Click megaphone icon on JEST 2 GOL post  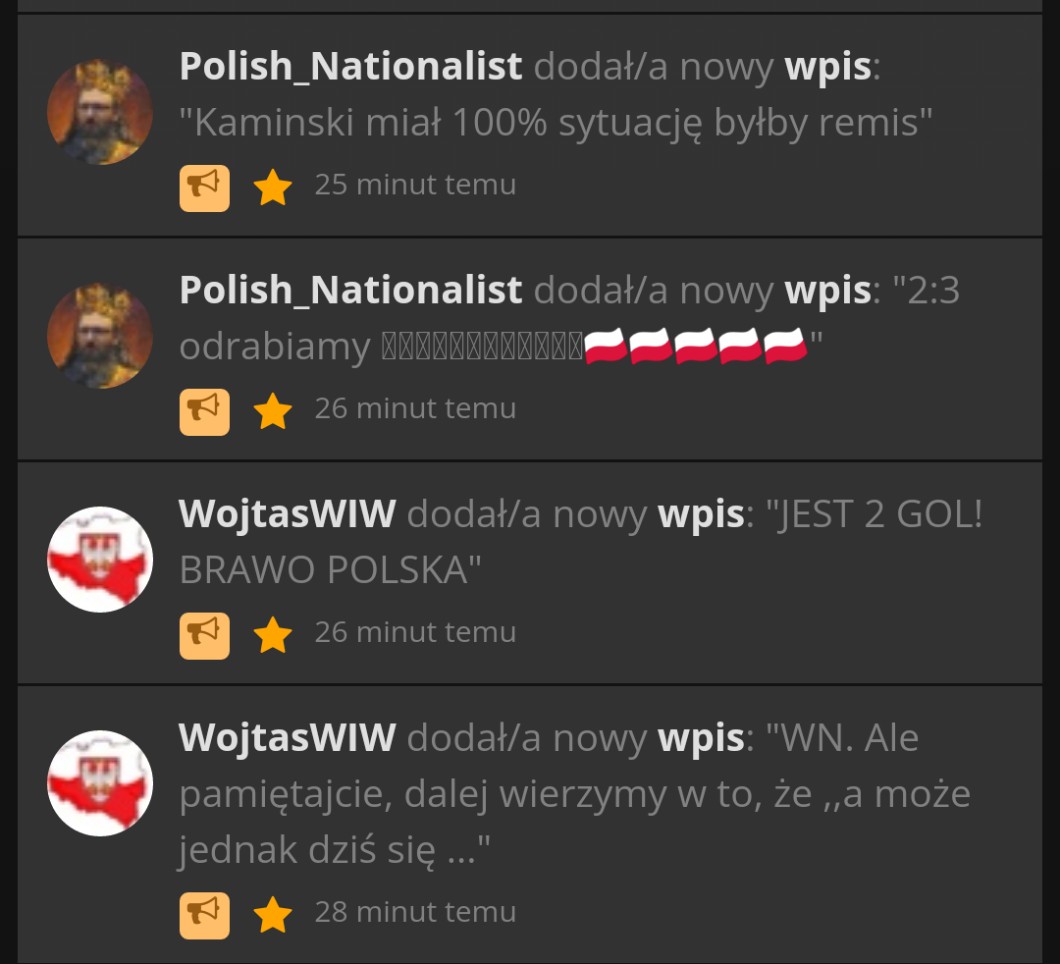204,635
